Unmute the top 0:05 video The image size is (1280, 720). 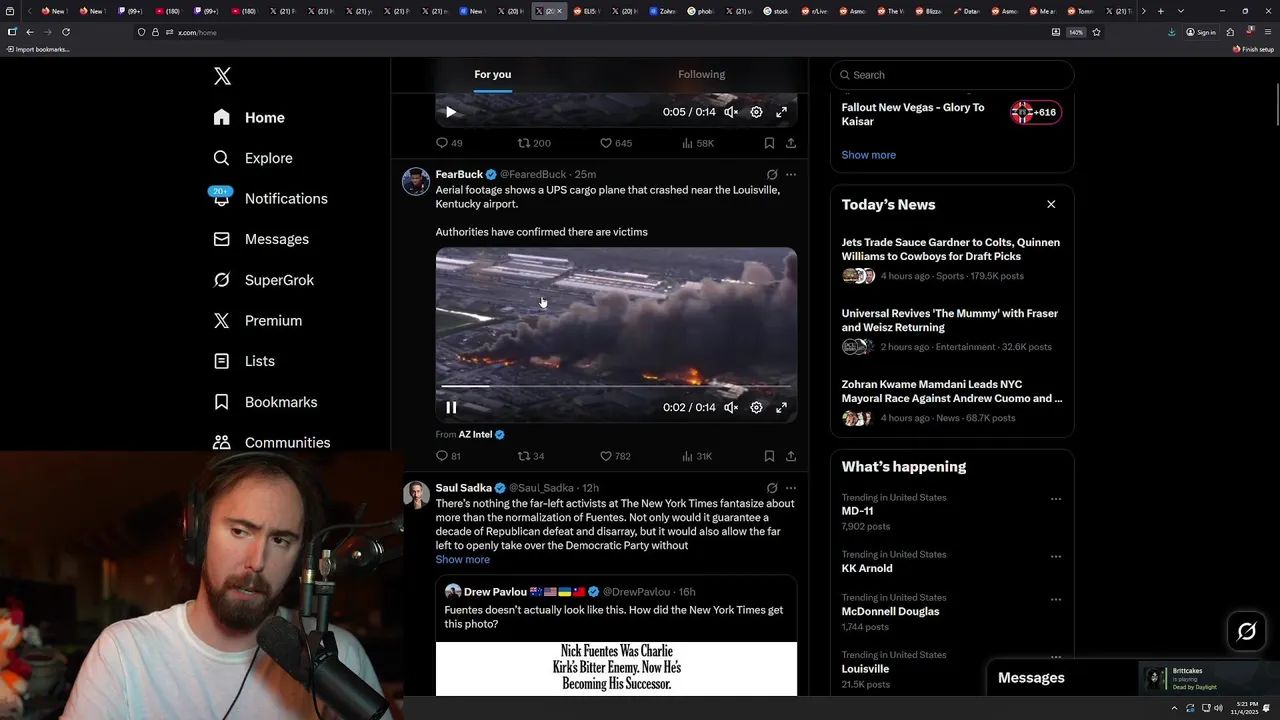click(x=731, y=112)
